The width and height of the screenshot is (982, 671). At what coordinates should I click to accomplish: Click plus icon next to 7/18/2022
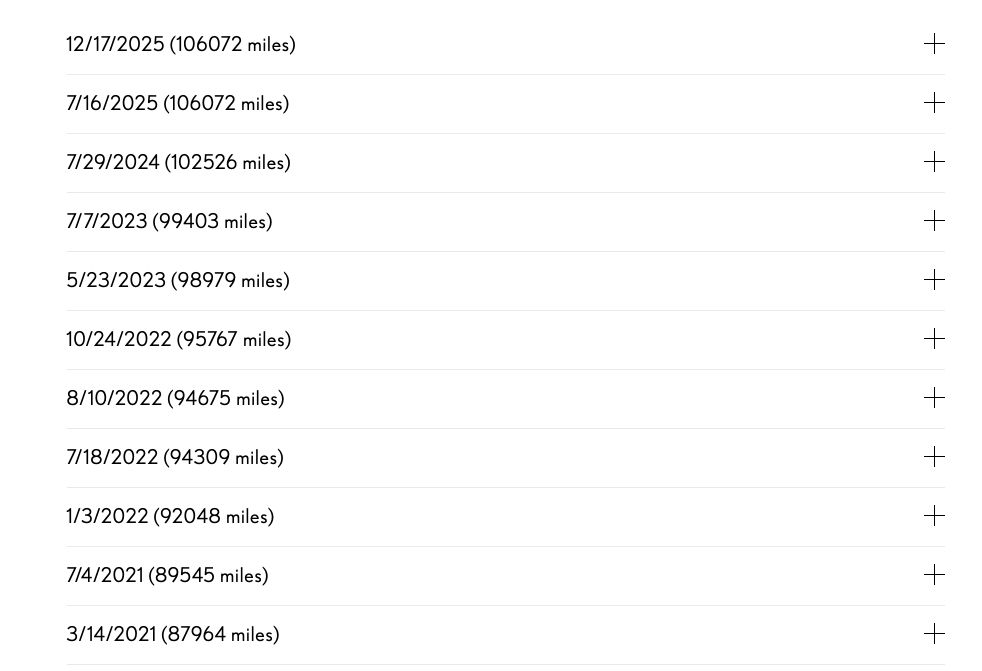point(934,457)
